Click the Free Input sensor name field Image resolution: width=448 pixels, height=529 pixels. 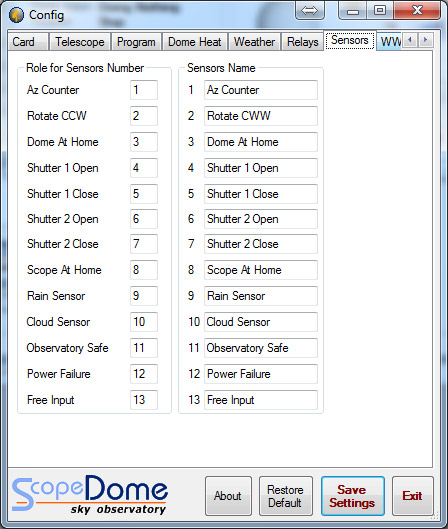click(x=260, y=400)
